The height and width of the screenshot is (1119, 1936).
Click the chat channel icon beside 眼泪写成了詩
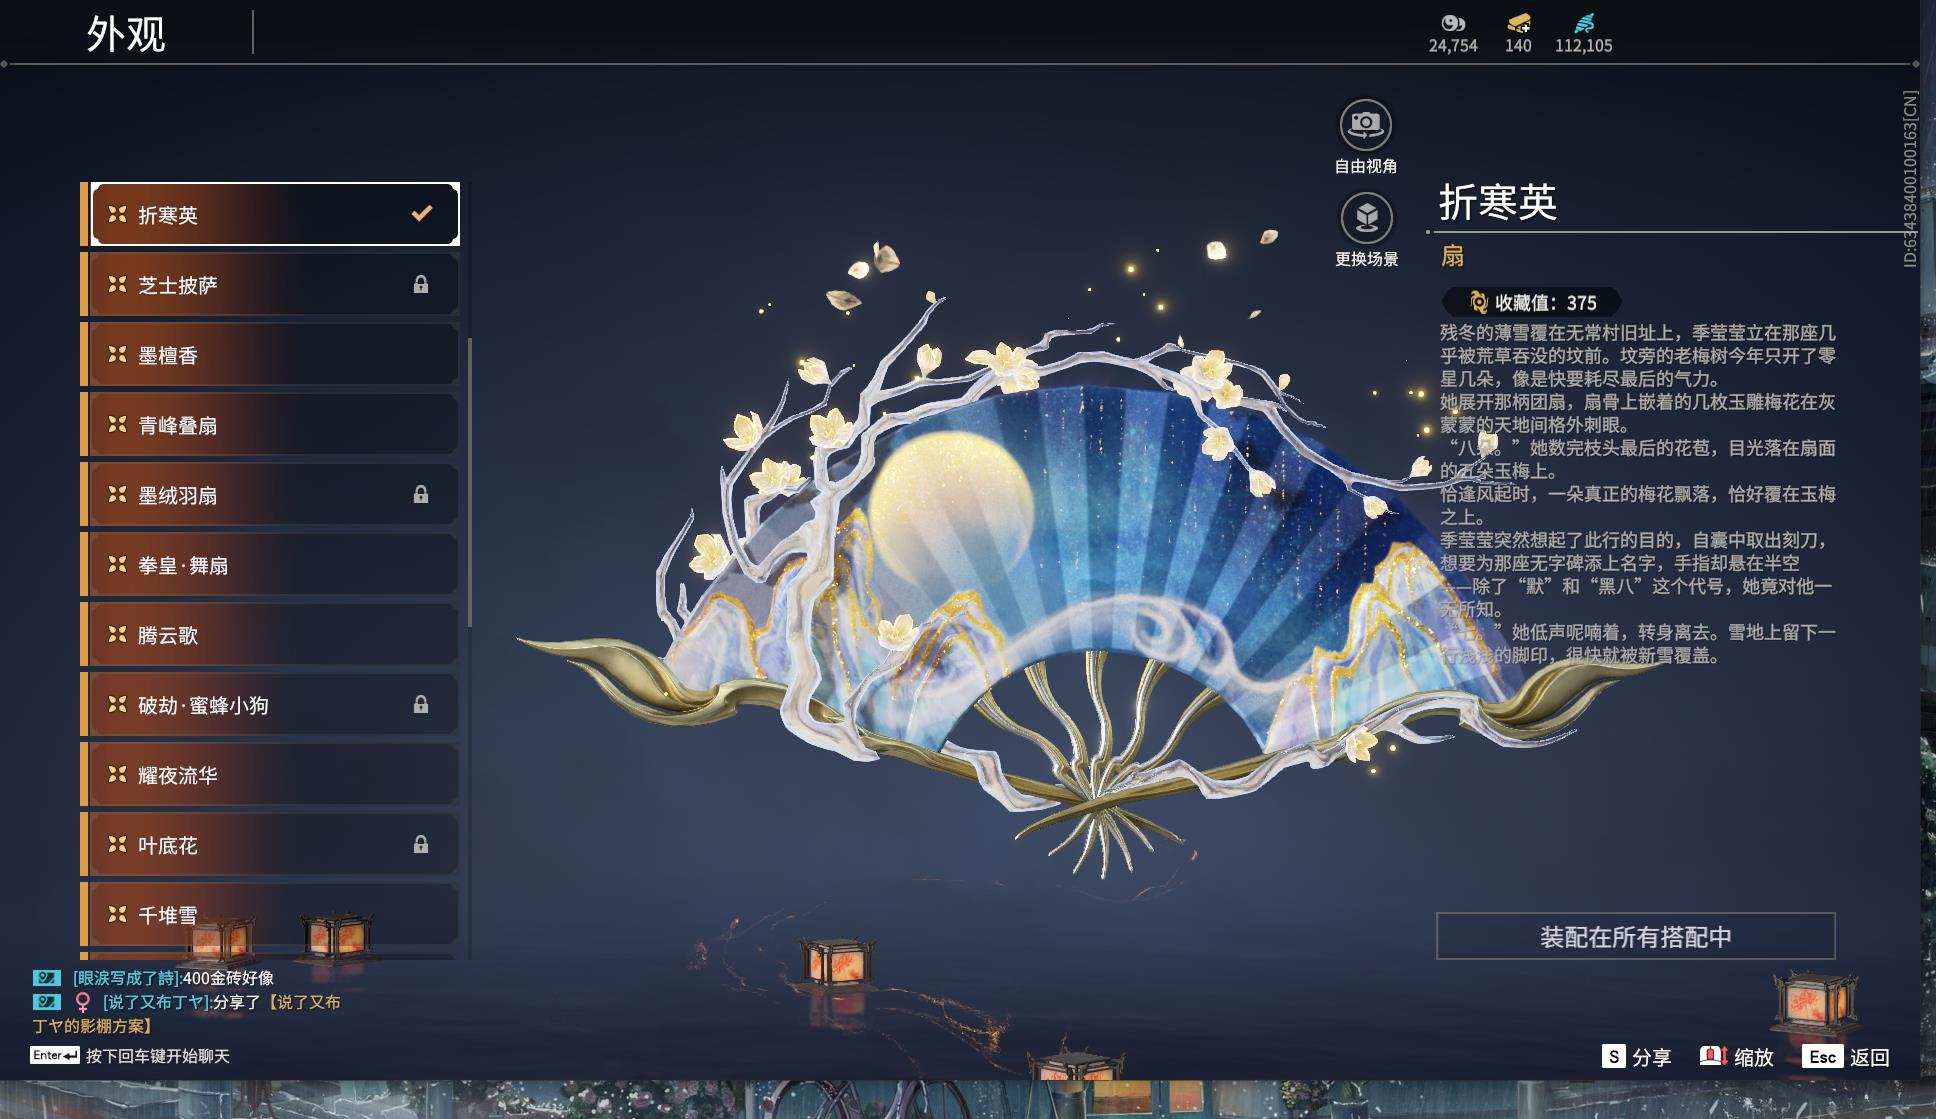coord(46,978)
